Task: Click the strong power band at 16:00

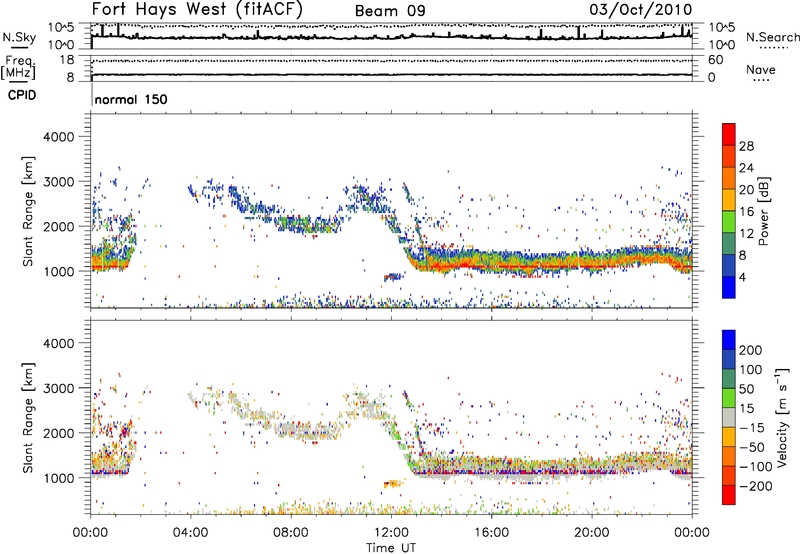Action: pyautogui.click(x=491, y=261)
